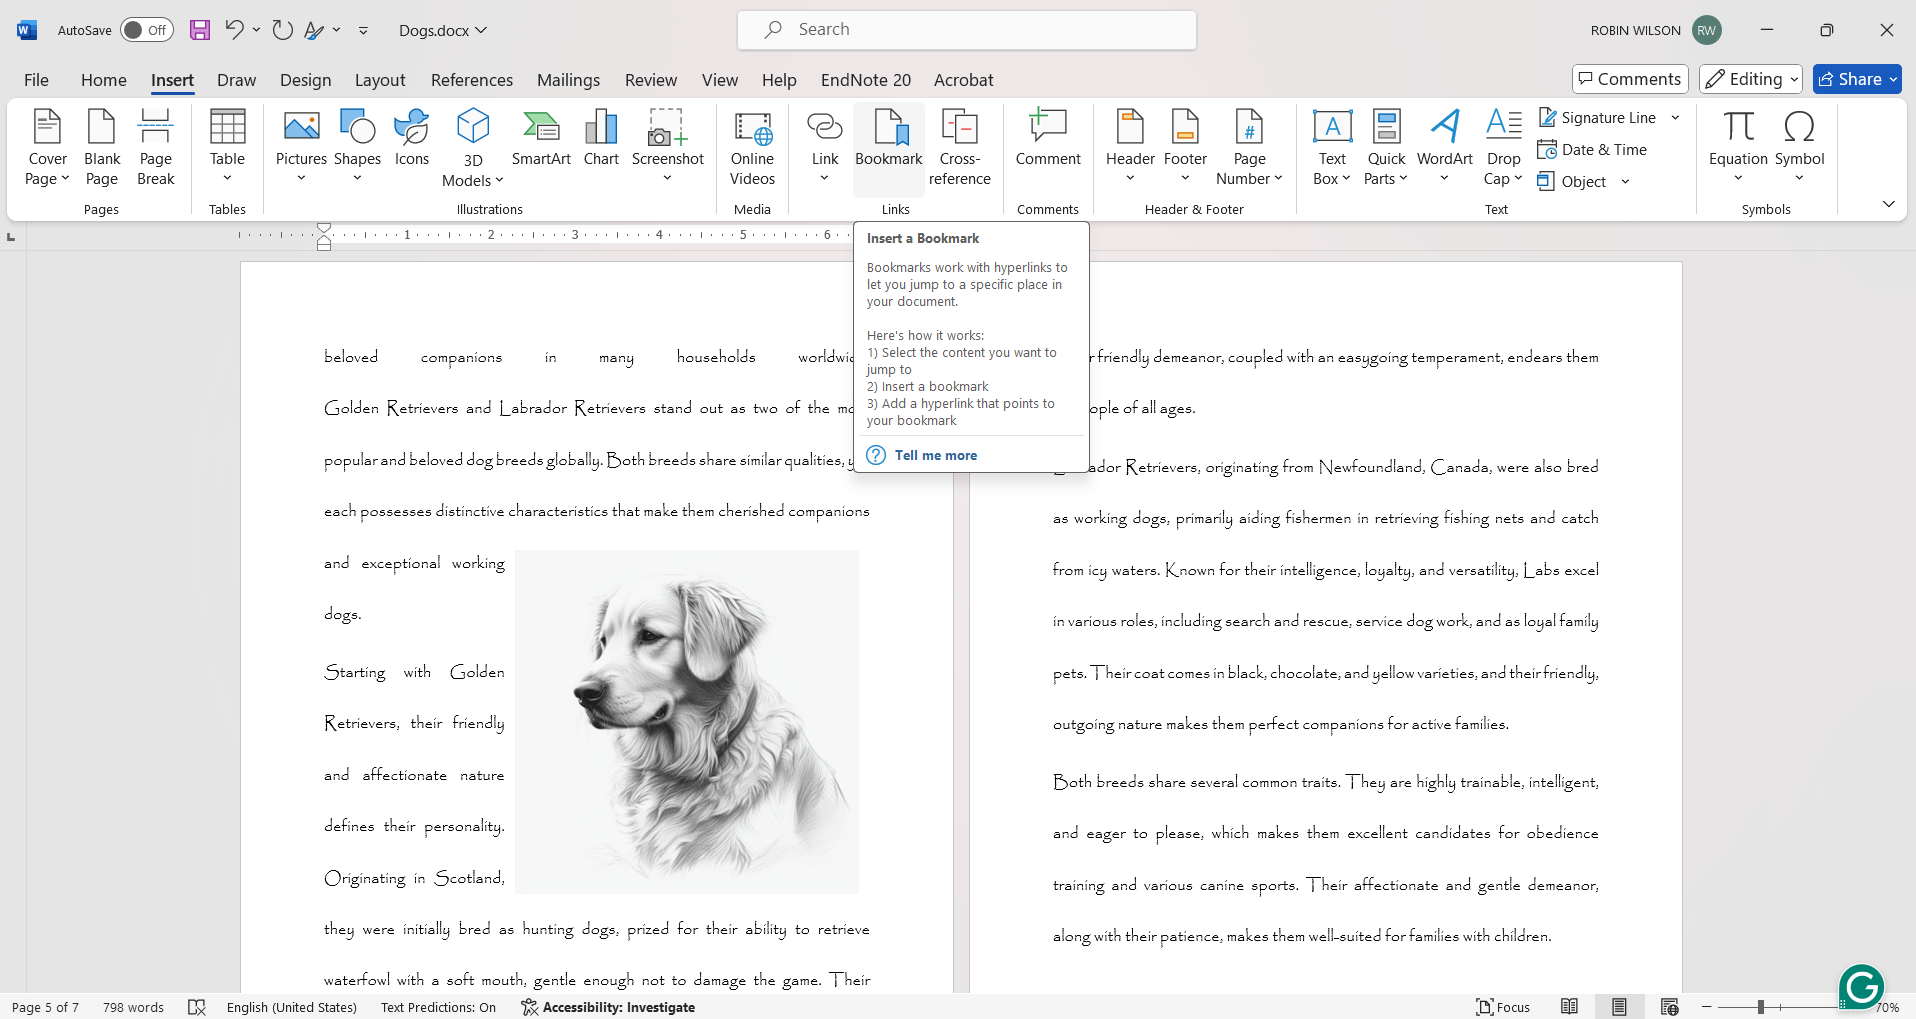The width and height of the screenshot is (1916, 1019).
Task: Click the Tell me more link
Action: point(936,454)
